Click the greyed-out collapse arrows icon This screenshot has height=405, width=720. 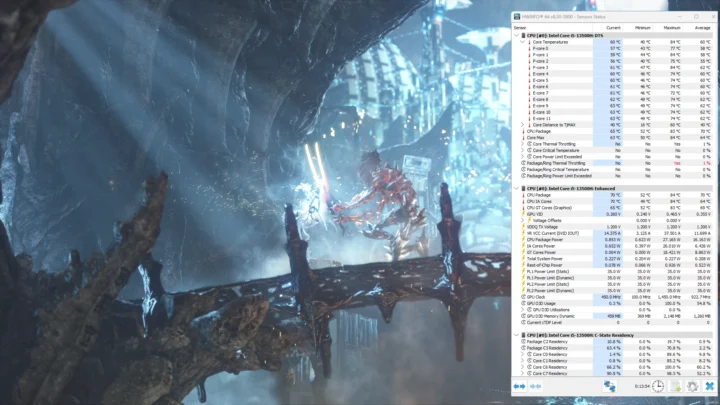(x=535, y=386)
